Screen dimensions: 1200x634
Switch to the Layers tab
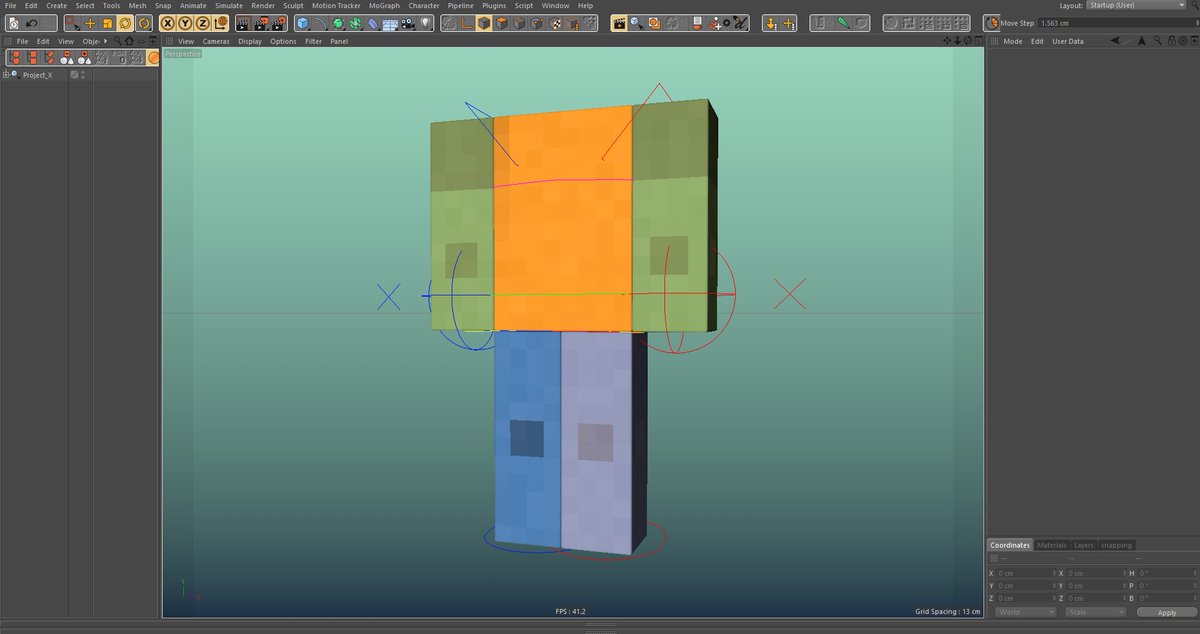coord(1084,545)
